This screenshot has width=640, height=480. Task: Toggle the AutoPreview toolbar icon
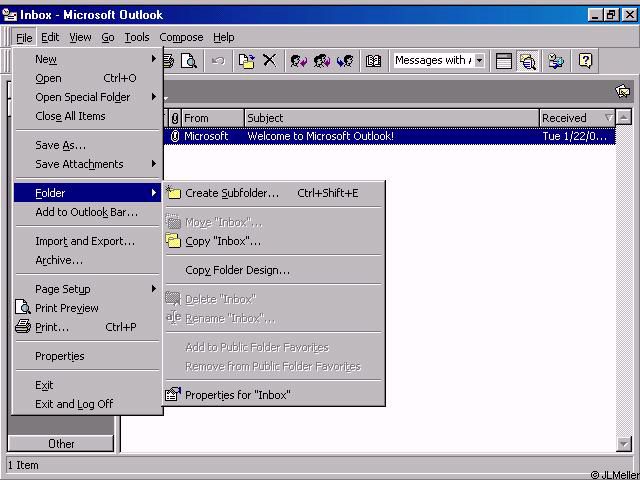click(x=527, y=61)
